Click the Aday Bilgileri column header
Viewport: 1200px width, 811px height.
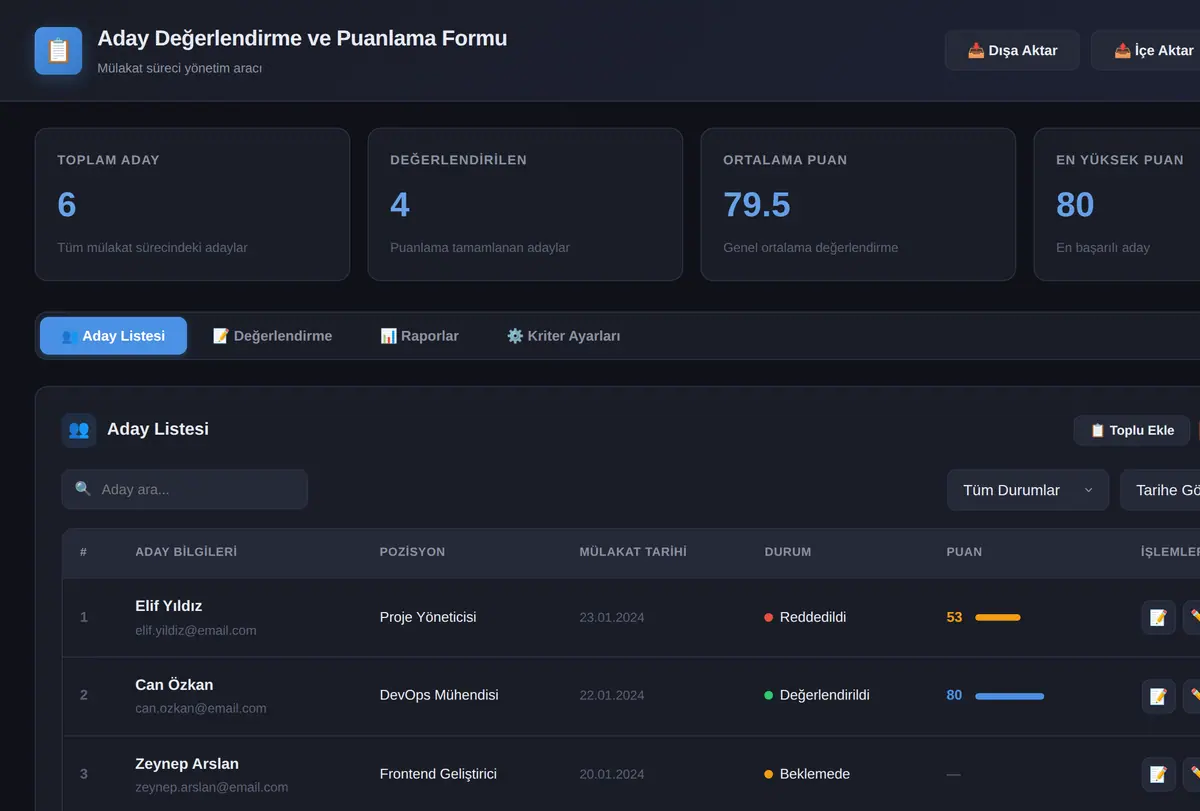tap(186, 552)
